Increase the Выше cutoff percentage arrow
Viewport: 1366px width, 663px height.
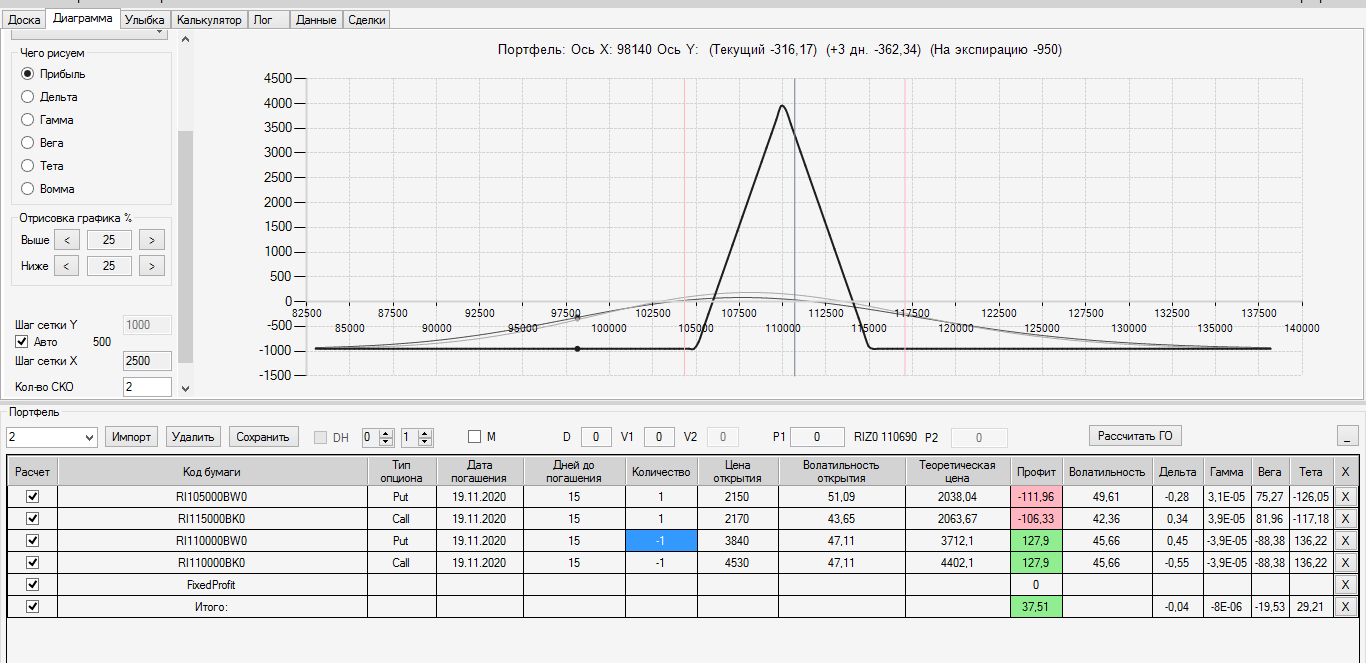pos(151,240)
